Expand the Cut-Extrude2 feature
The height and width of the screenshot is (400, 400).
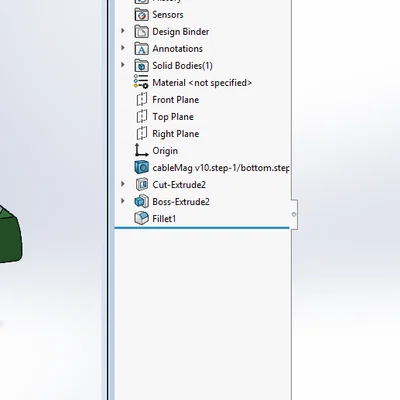123,184
